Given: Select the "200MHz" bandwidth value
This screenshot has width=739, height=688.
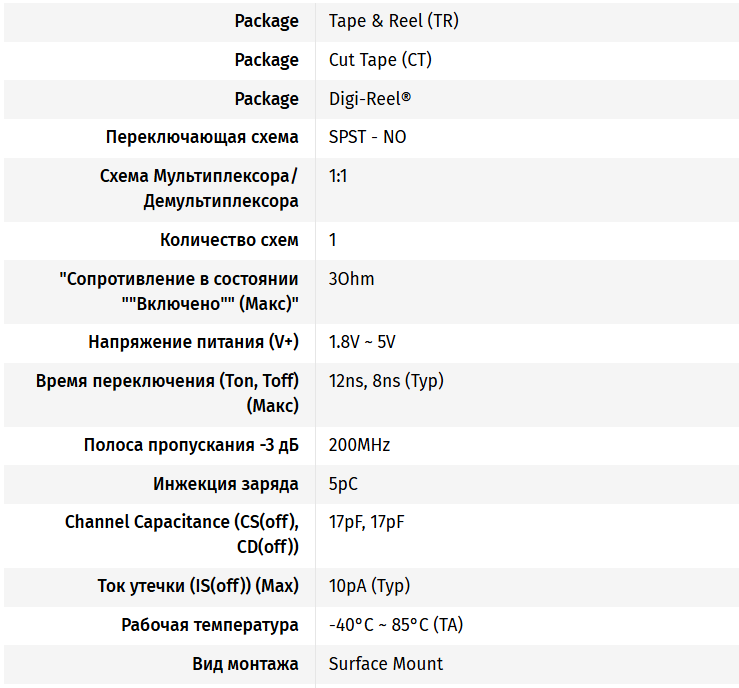Looking at the screenshot, I should pyautogui.click(x=359, y=445).
